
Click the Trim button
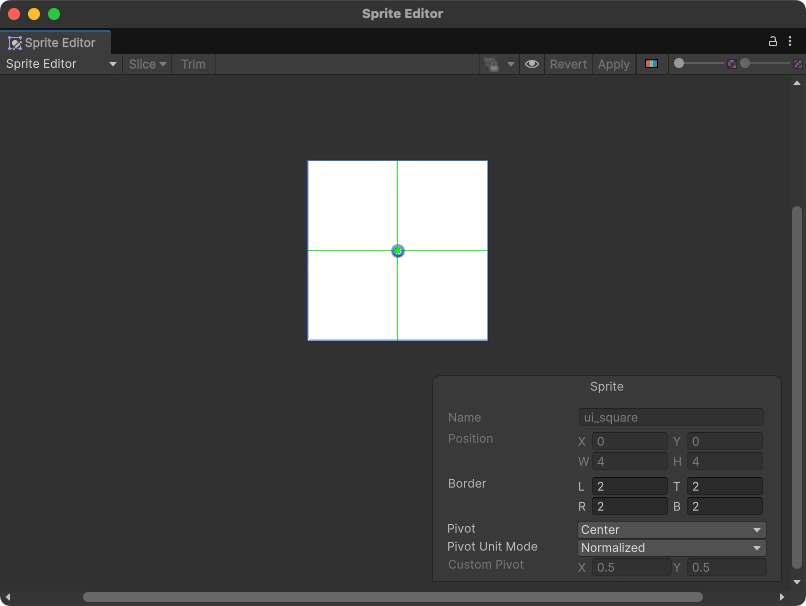[x=193, y=64]
